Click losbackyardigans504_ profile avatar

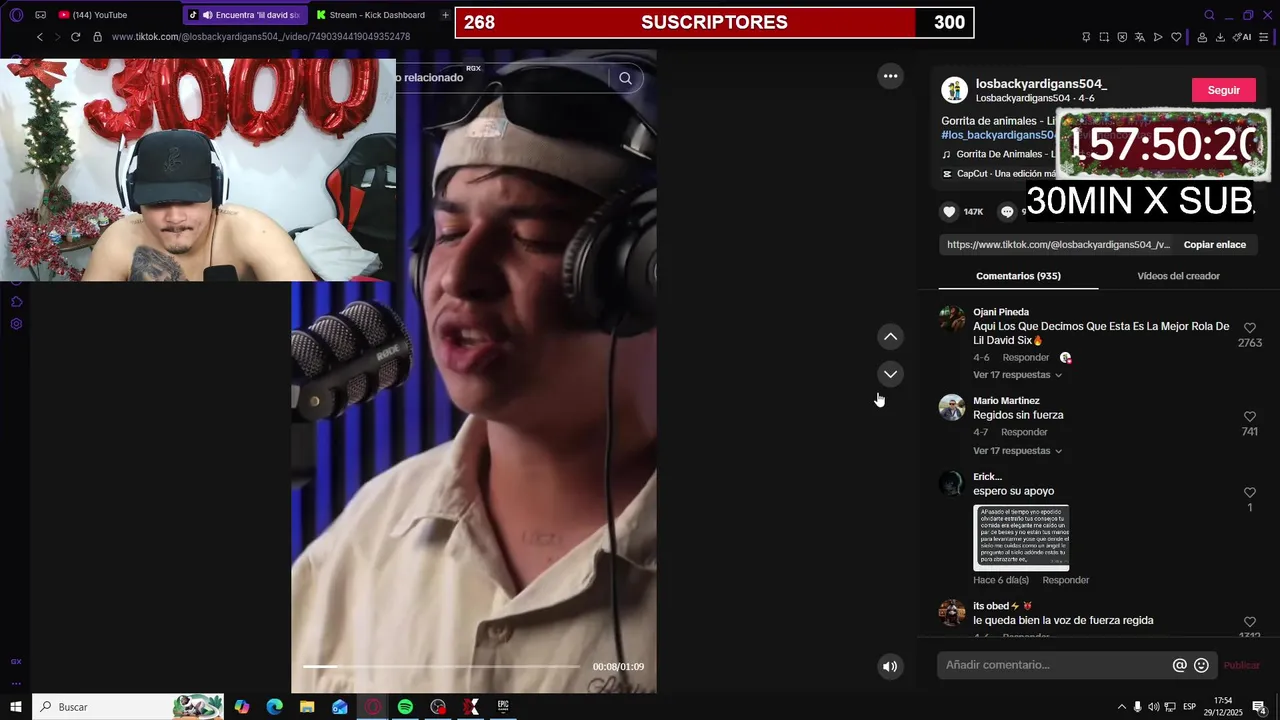point(954,90)
